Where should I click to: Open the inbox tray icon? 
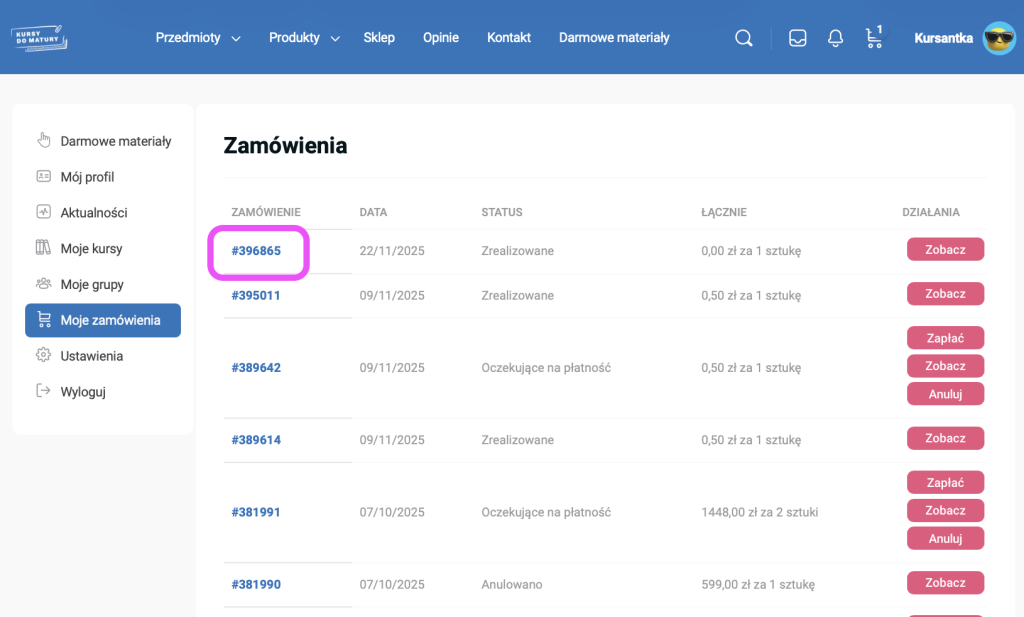click(797, 38)
